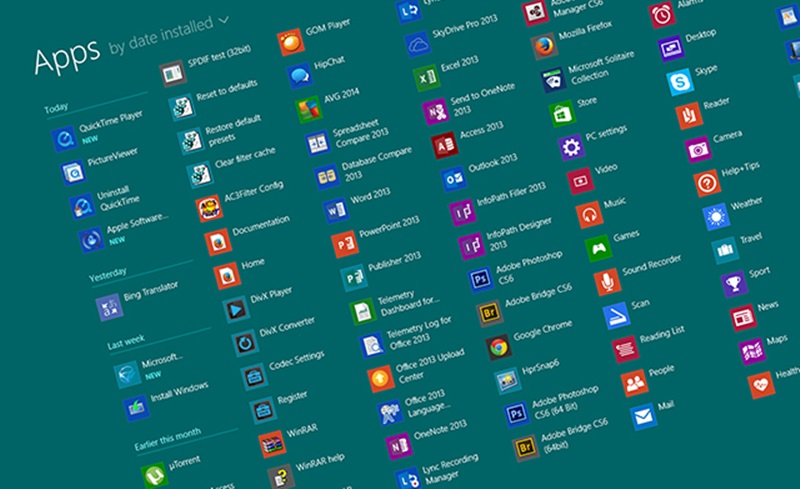Launch Adobe Bridge CS6 (64bit) icon
The image size is (800, 489).
526,448
